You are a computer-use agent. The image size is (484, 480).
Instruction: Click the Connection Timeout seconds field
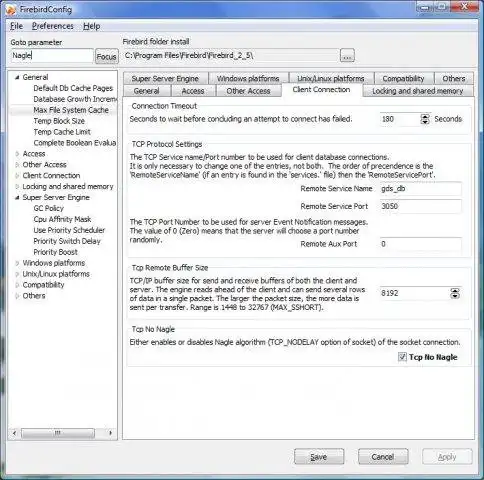pos(400,119)
